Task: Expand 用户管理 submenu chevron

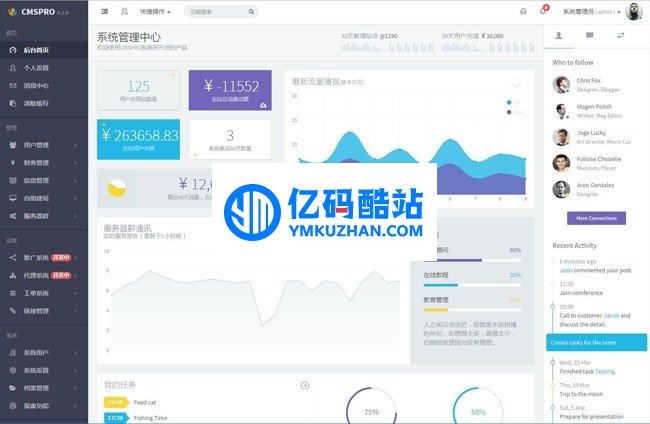Action: [75, 145]
